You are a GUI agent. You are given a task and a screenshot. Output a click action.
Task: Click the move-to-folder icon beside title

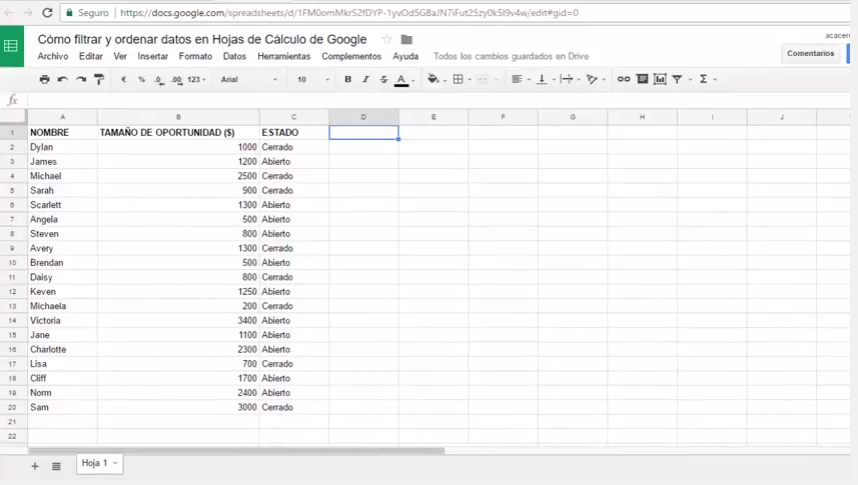pyautogui.click(x=407, y=39)
